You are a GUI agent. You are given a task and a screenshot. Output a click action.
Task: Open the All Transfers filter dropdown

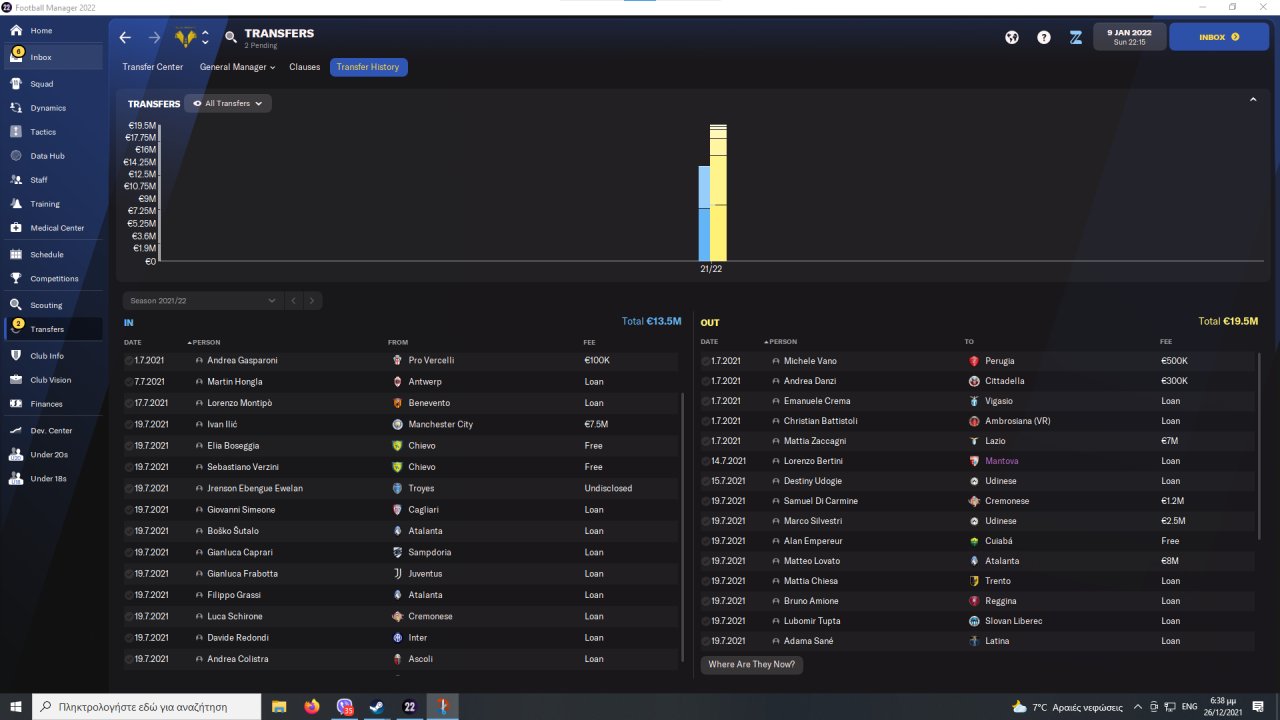pos(228,103)
